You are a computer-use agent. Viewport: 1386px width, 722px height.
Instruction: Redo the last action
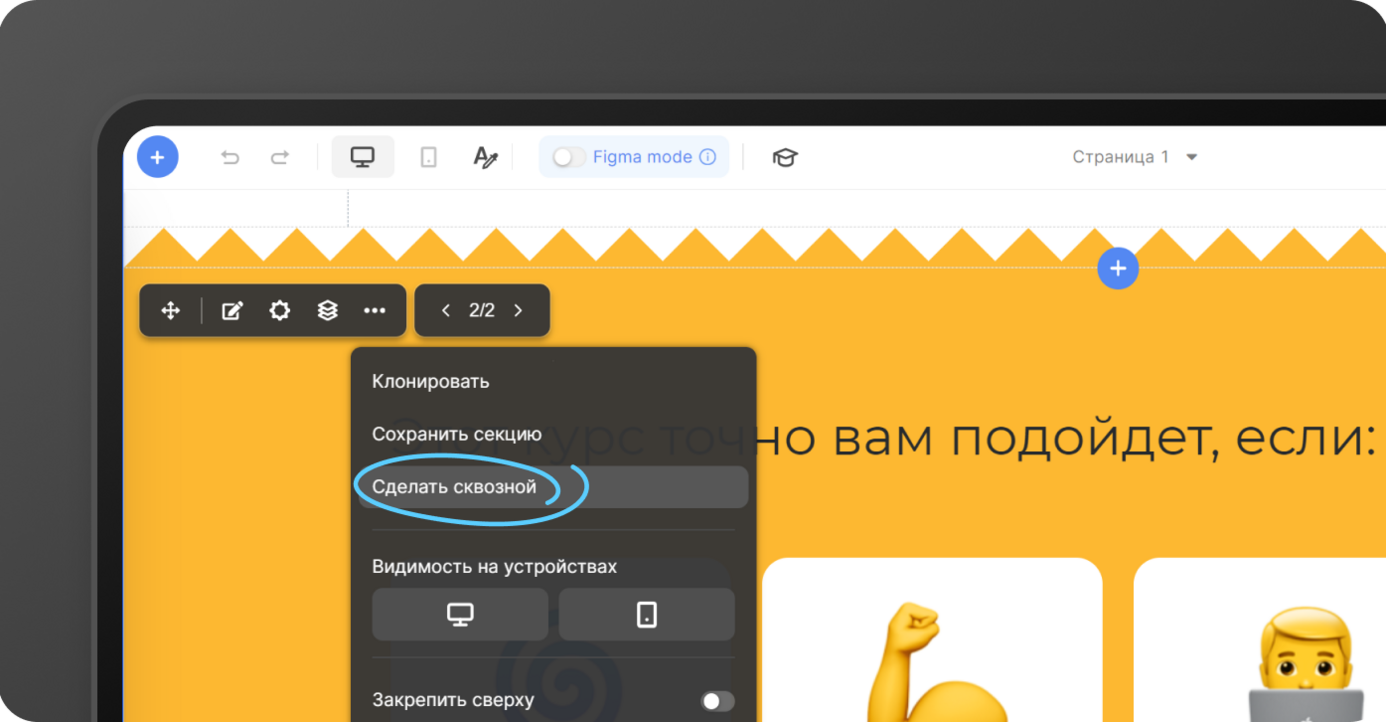[x=280, y=157]
